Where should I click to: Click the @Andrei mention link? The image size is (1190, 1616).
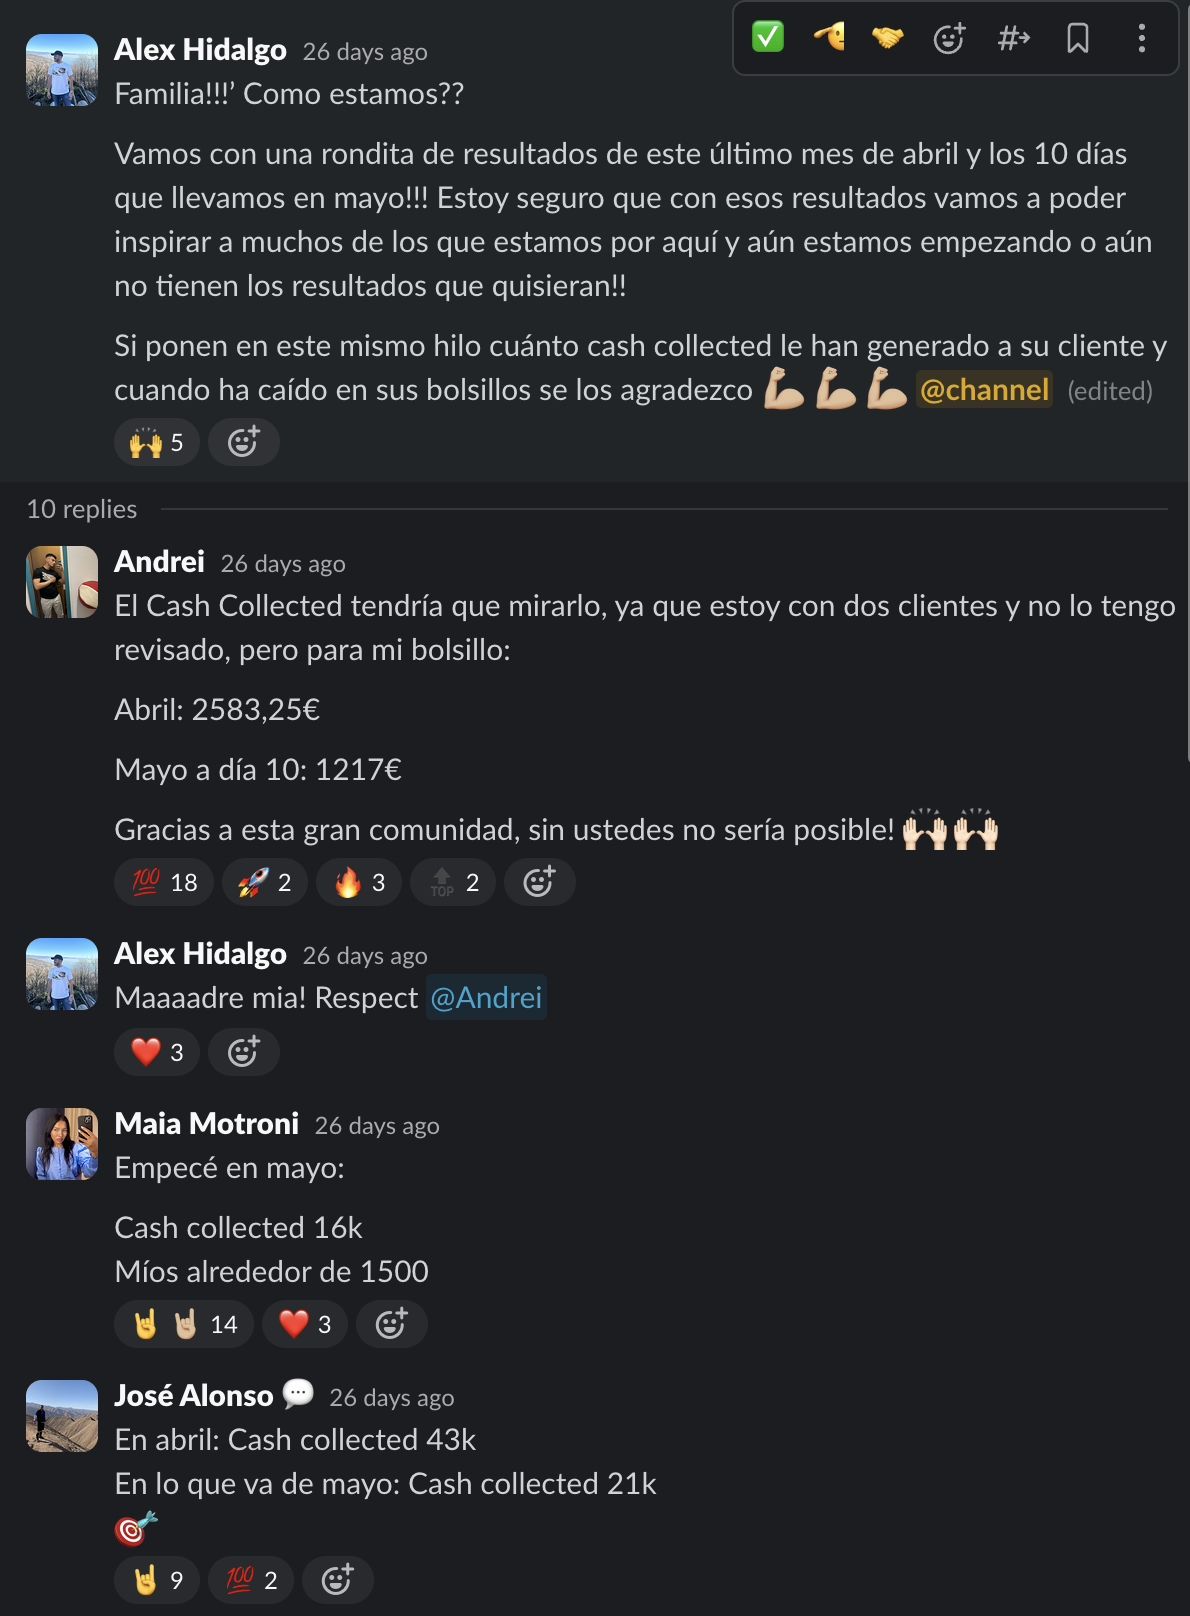tap(486, 997)
